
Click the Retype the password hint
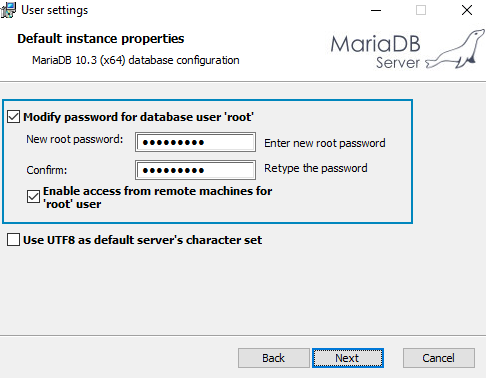(x=316, y=168)
